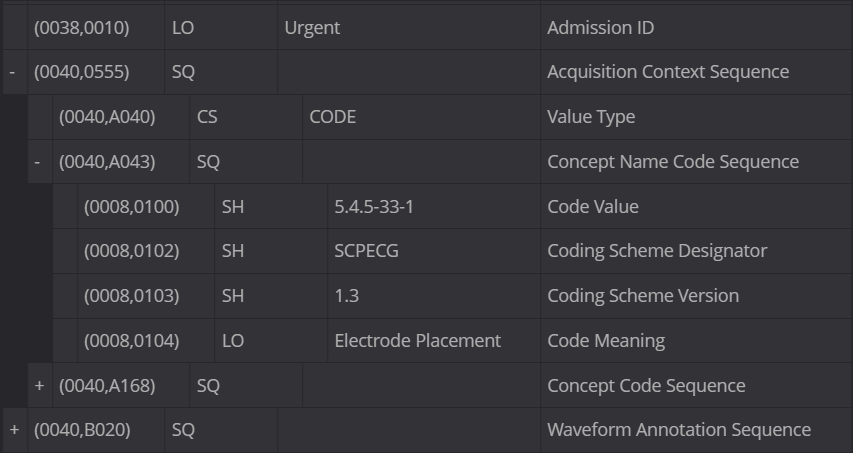Click the Electrode Placement value cell
The width and height of the screenshot is (853, 453).
click(434, 340)
